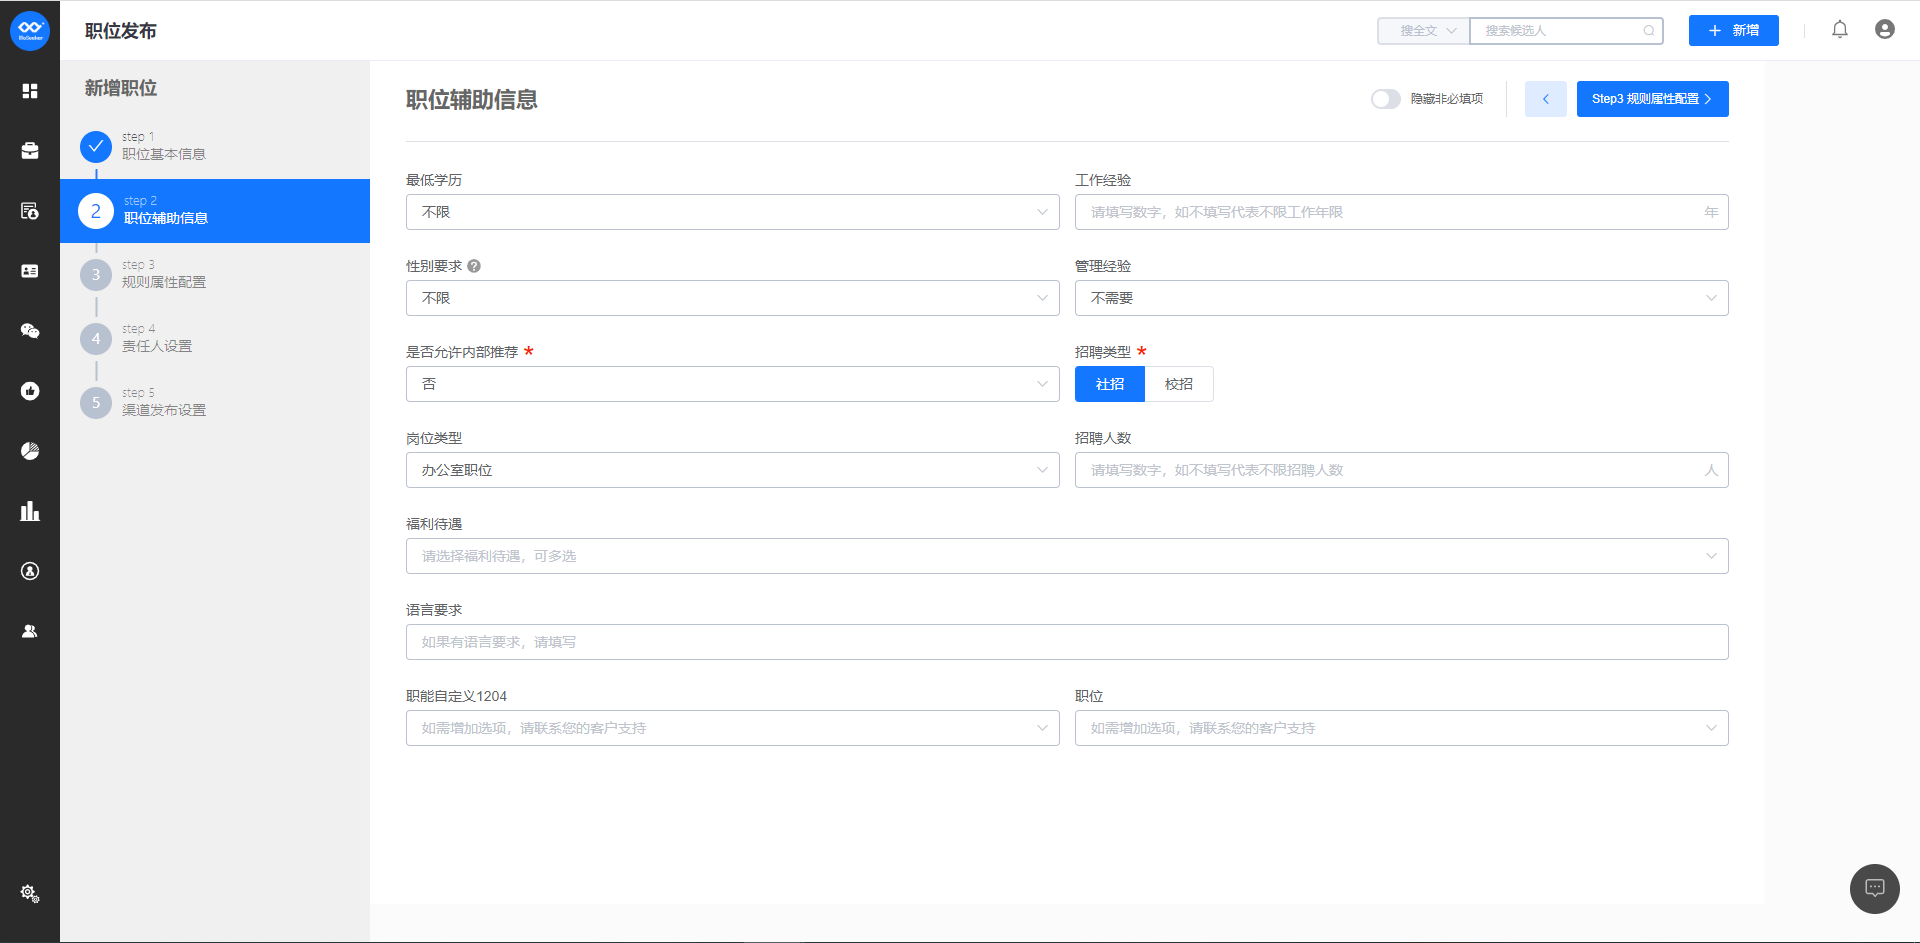Focus the 工作经验 years input
Screen dimensions: 1920x943
tap(1401, 212)
